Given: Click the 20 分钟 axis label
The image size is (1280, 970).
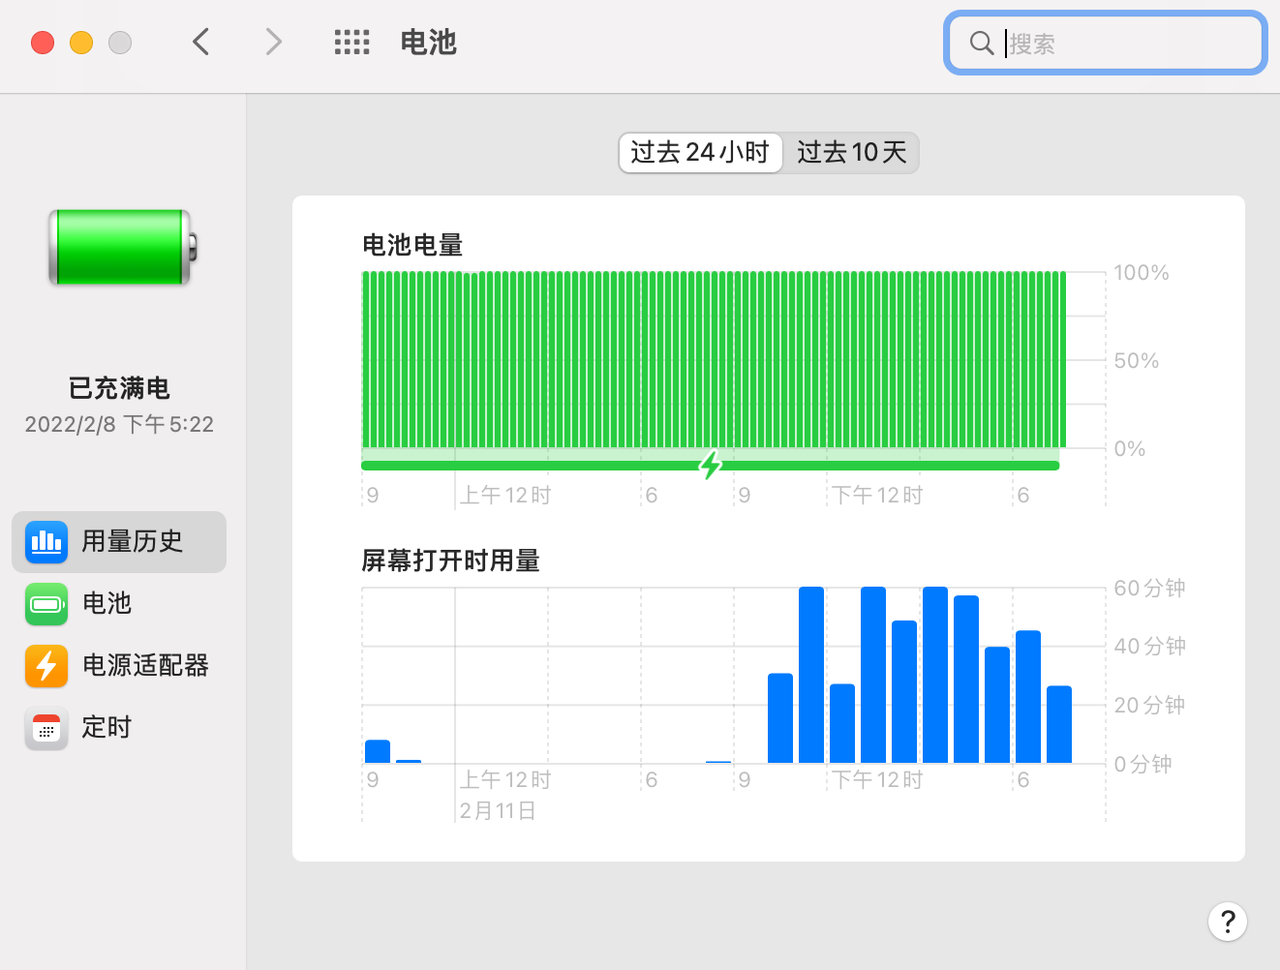Looking at the screenshot, I should click(x=1150, y=705).
